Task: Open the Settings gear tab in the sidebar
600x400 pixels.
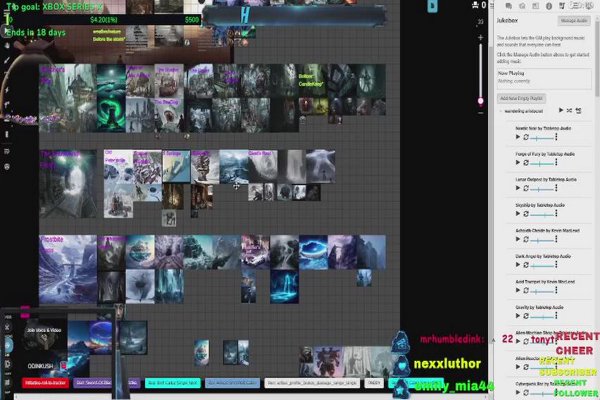Action: point(588,6)
